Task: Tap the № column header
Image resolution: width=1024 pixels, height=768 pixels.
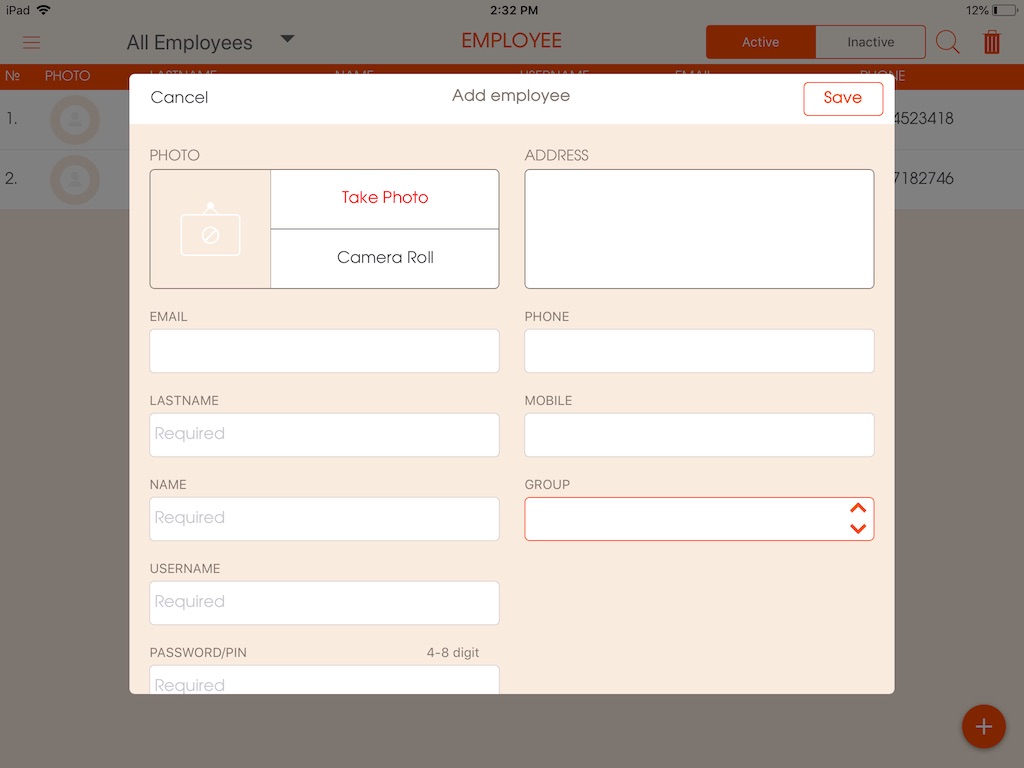Action: (x=12, y=76)
